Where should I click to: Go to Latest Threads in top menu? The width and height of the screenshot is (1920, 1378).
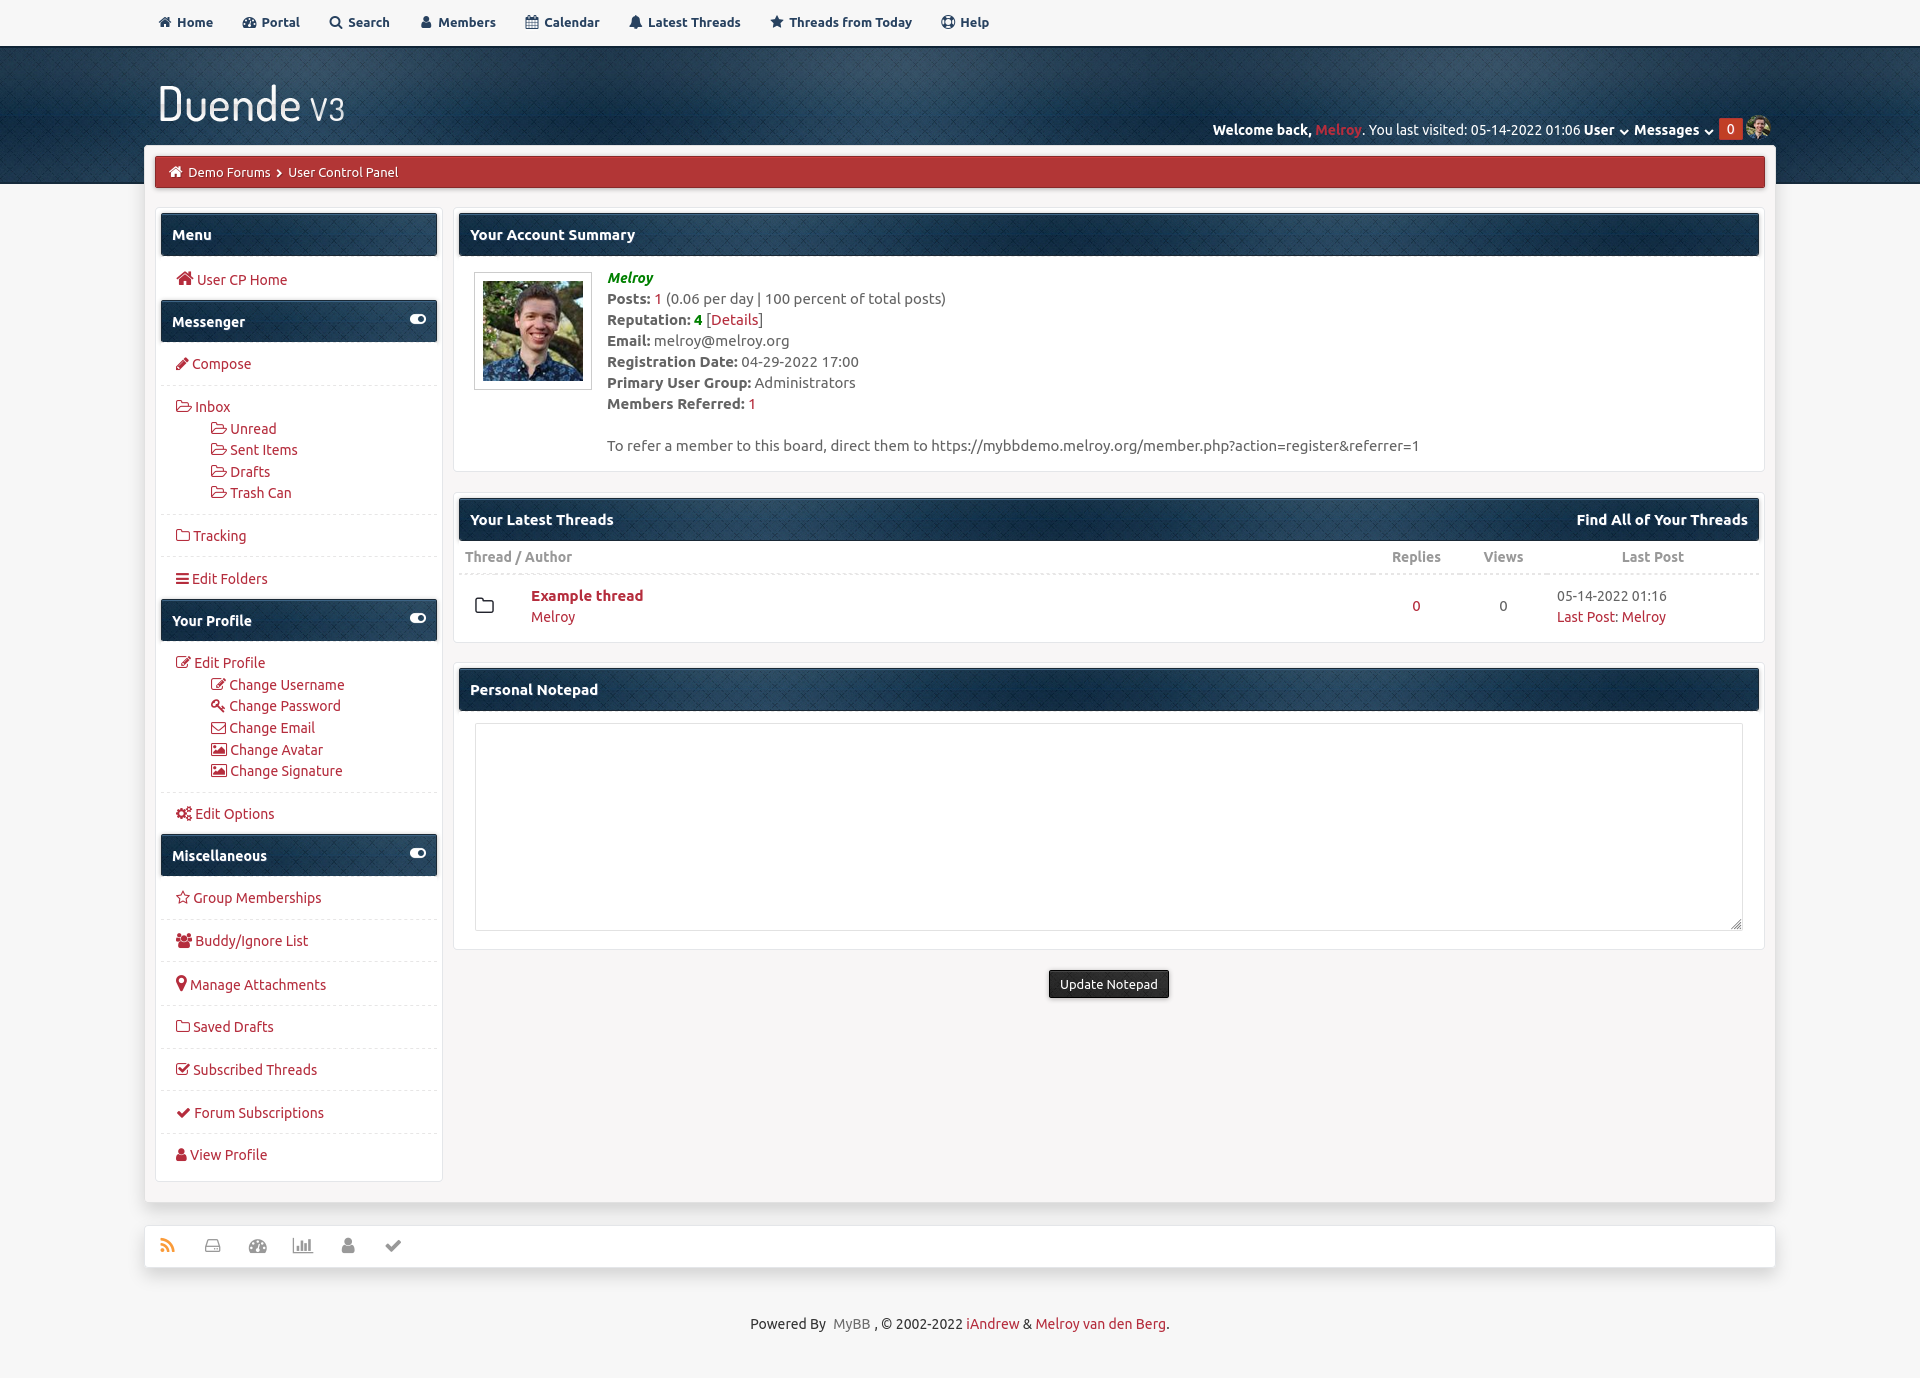(x=685, y=22)
